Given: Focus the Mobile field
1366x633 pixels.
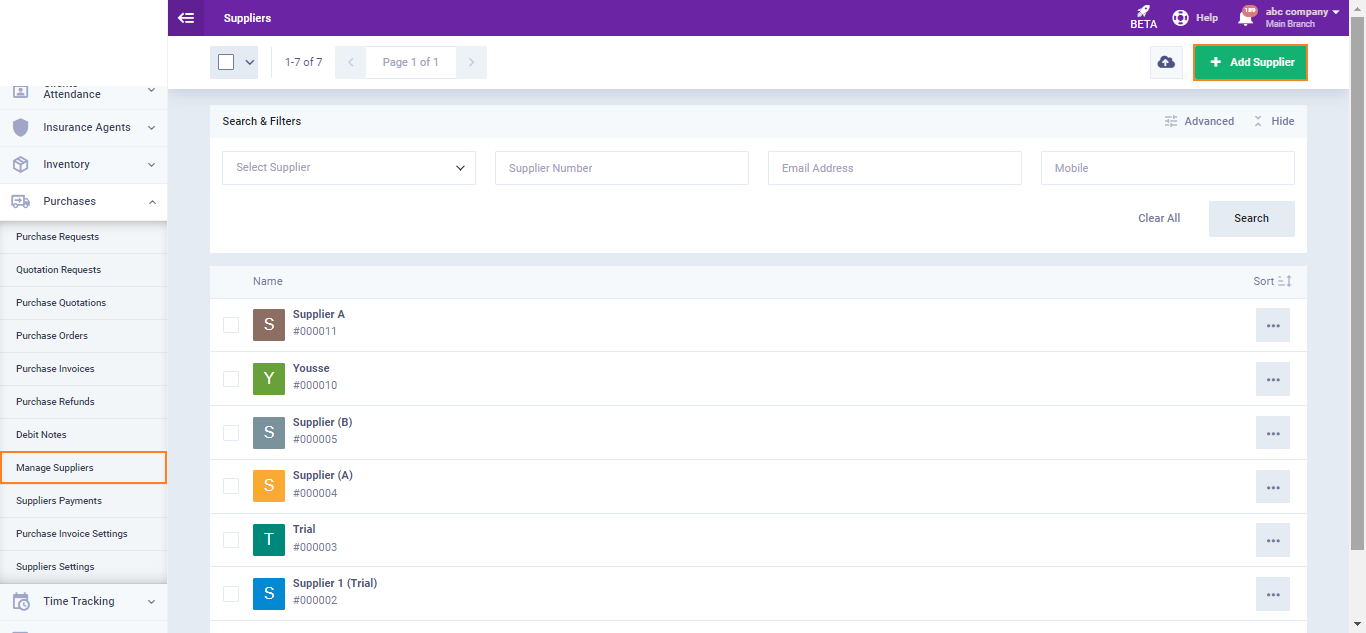Looking at the screenshot, I should tap(1168, 168).
